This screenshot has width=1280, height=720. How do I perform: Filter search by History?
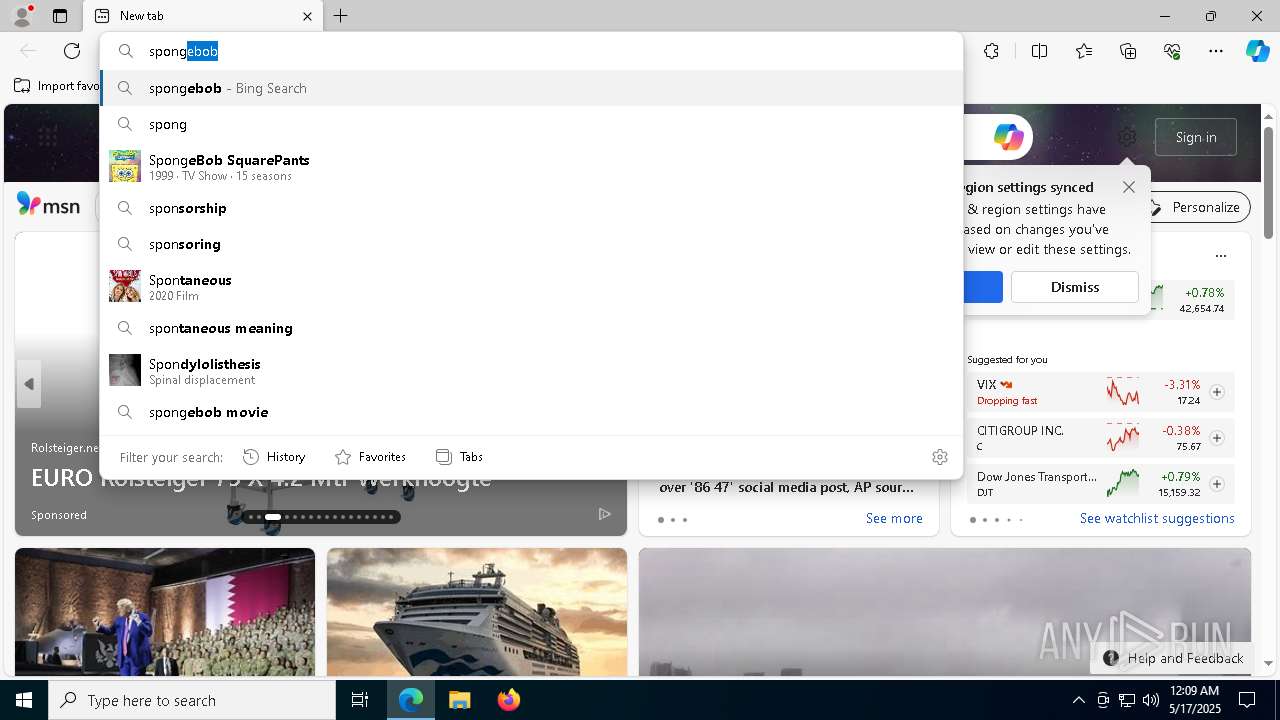(x=274, y=457)
